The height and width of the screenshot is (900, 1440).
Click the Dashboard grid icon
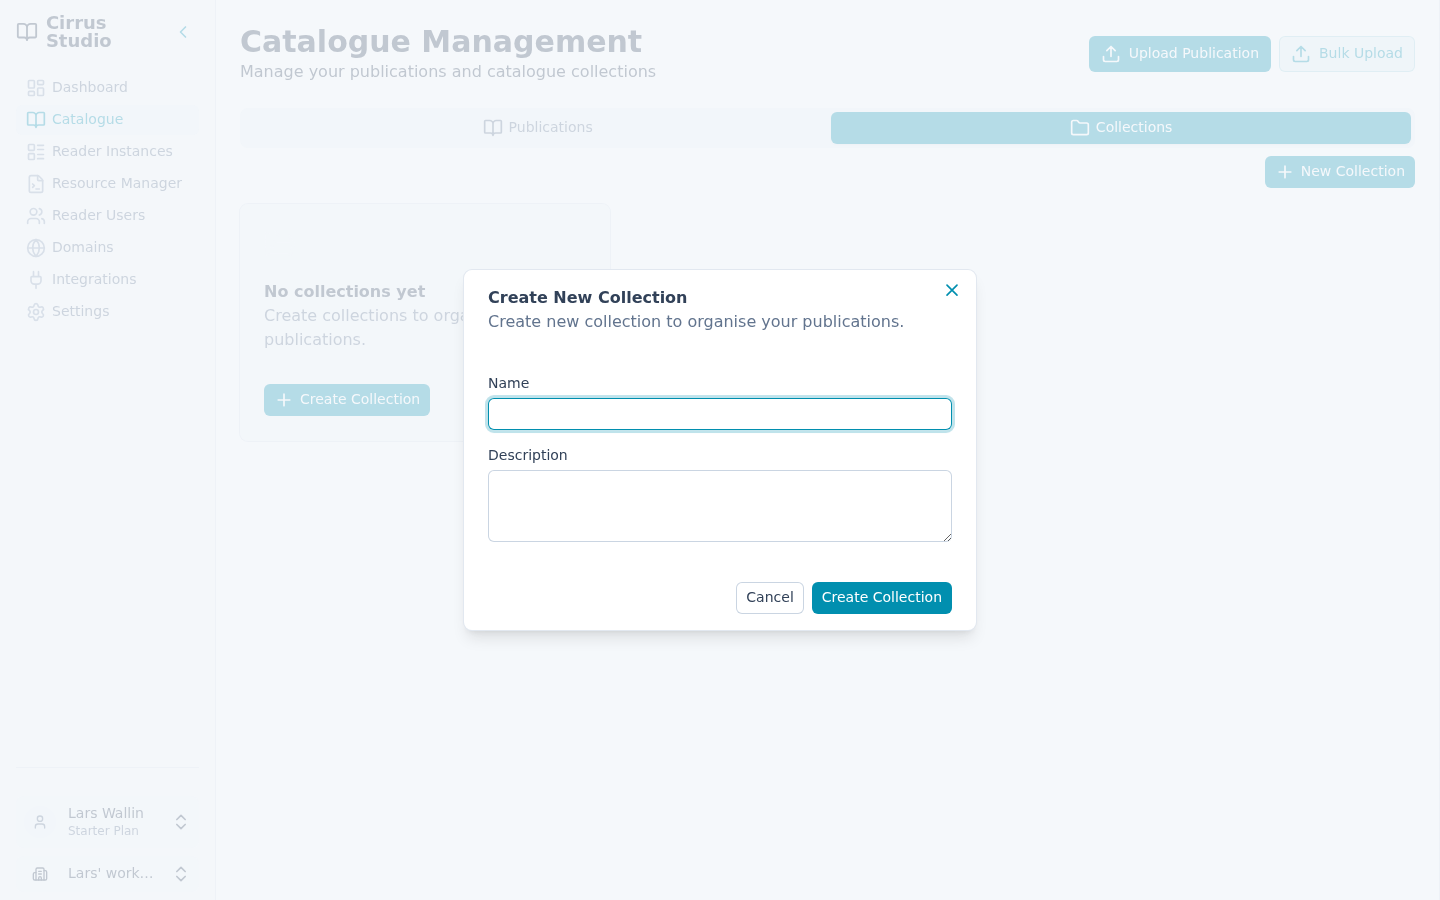36,88
